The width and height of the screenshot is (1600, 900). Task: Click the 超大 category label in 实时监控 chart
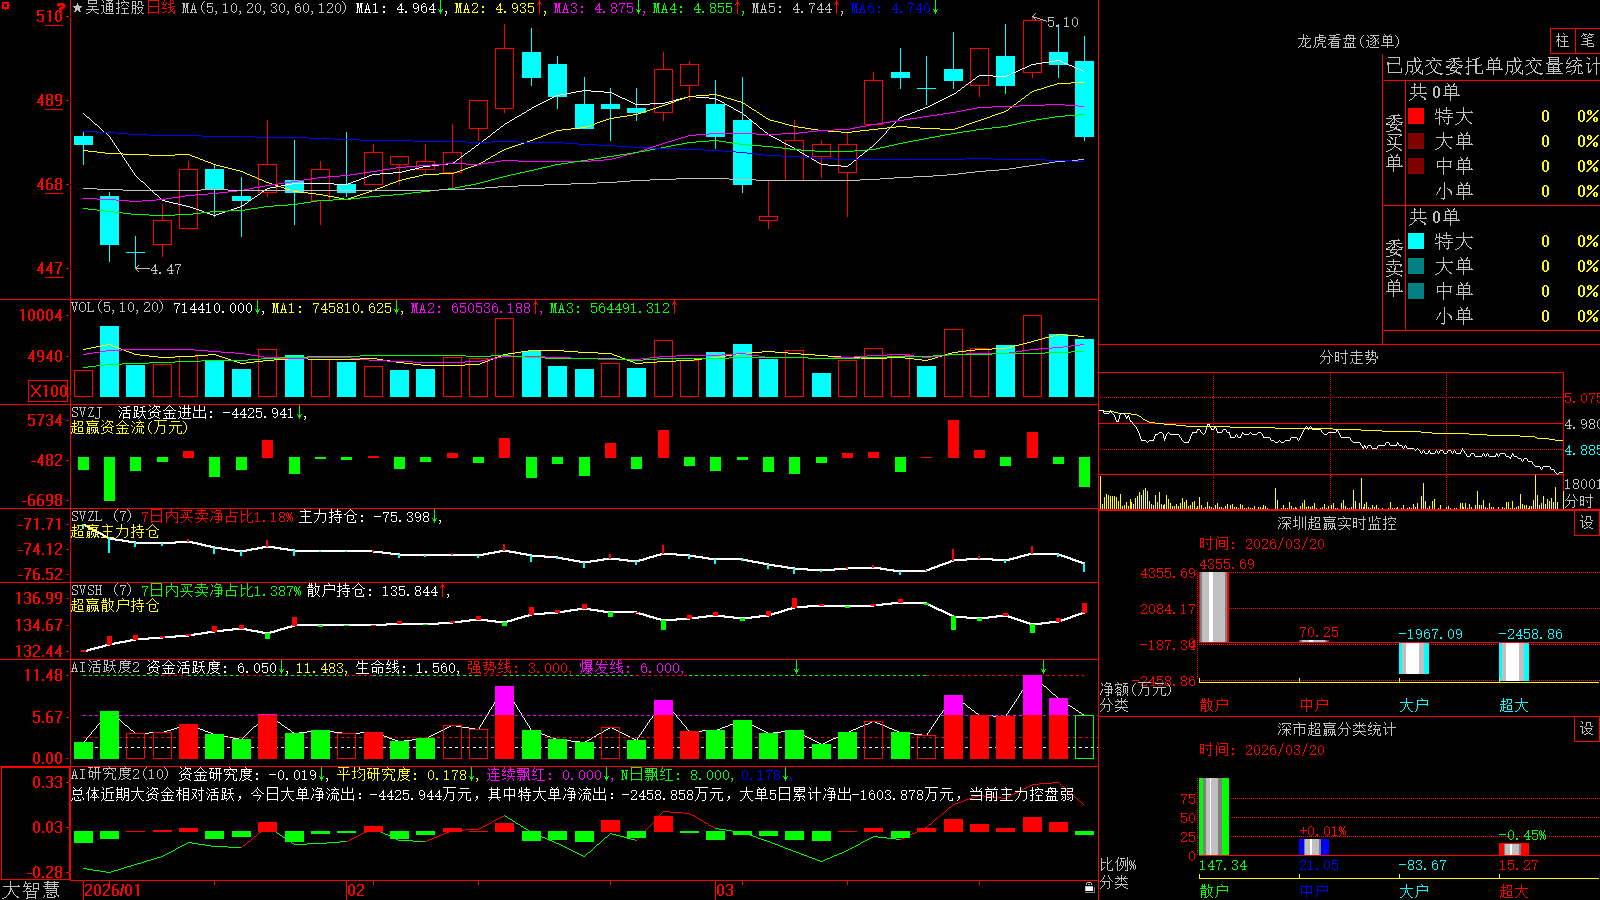click(1514, 705)
